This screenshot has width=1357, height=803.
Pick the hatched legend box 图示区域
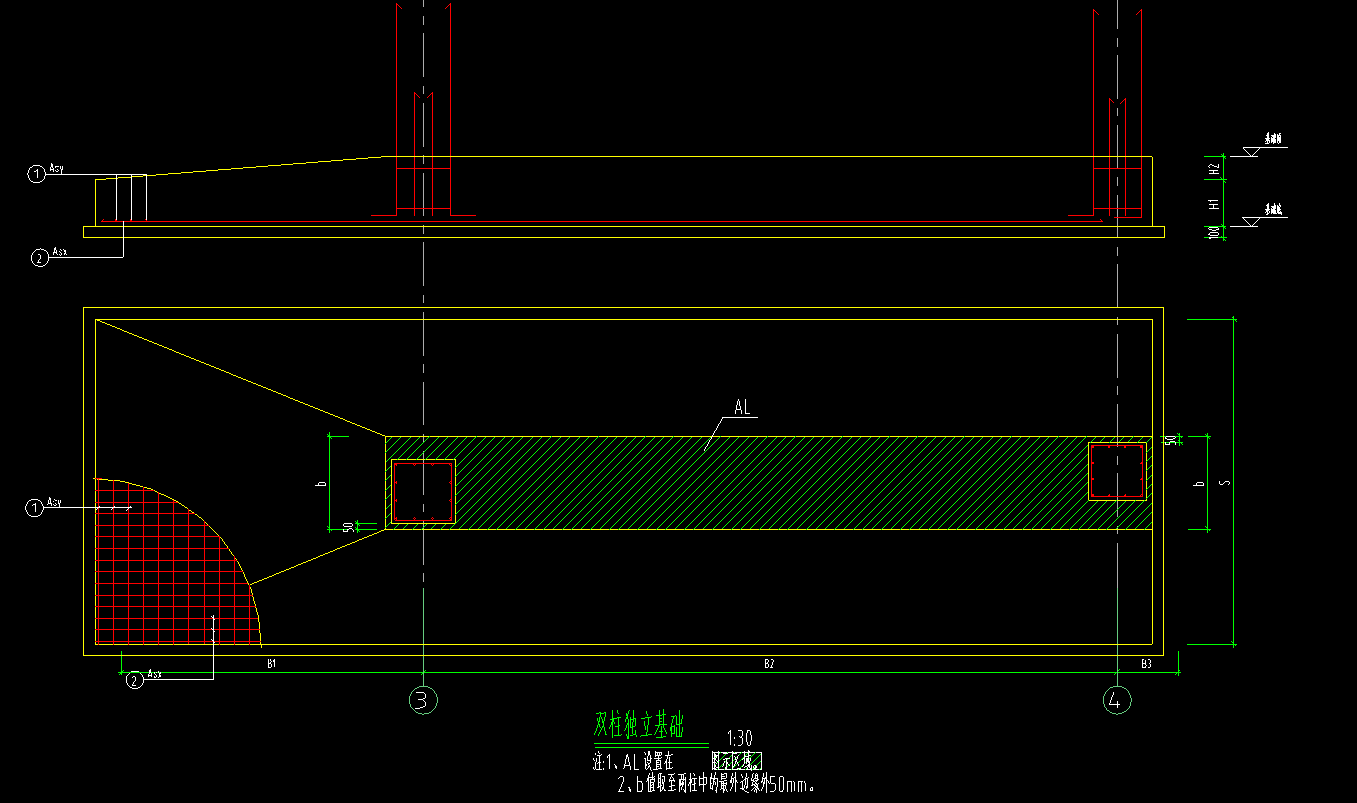736,762
